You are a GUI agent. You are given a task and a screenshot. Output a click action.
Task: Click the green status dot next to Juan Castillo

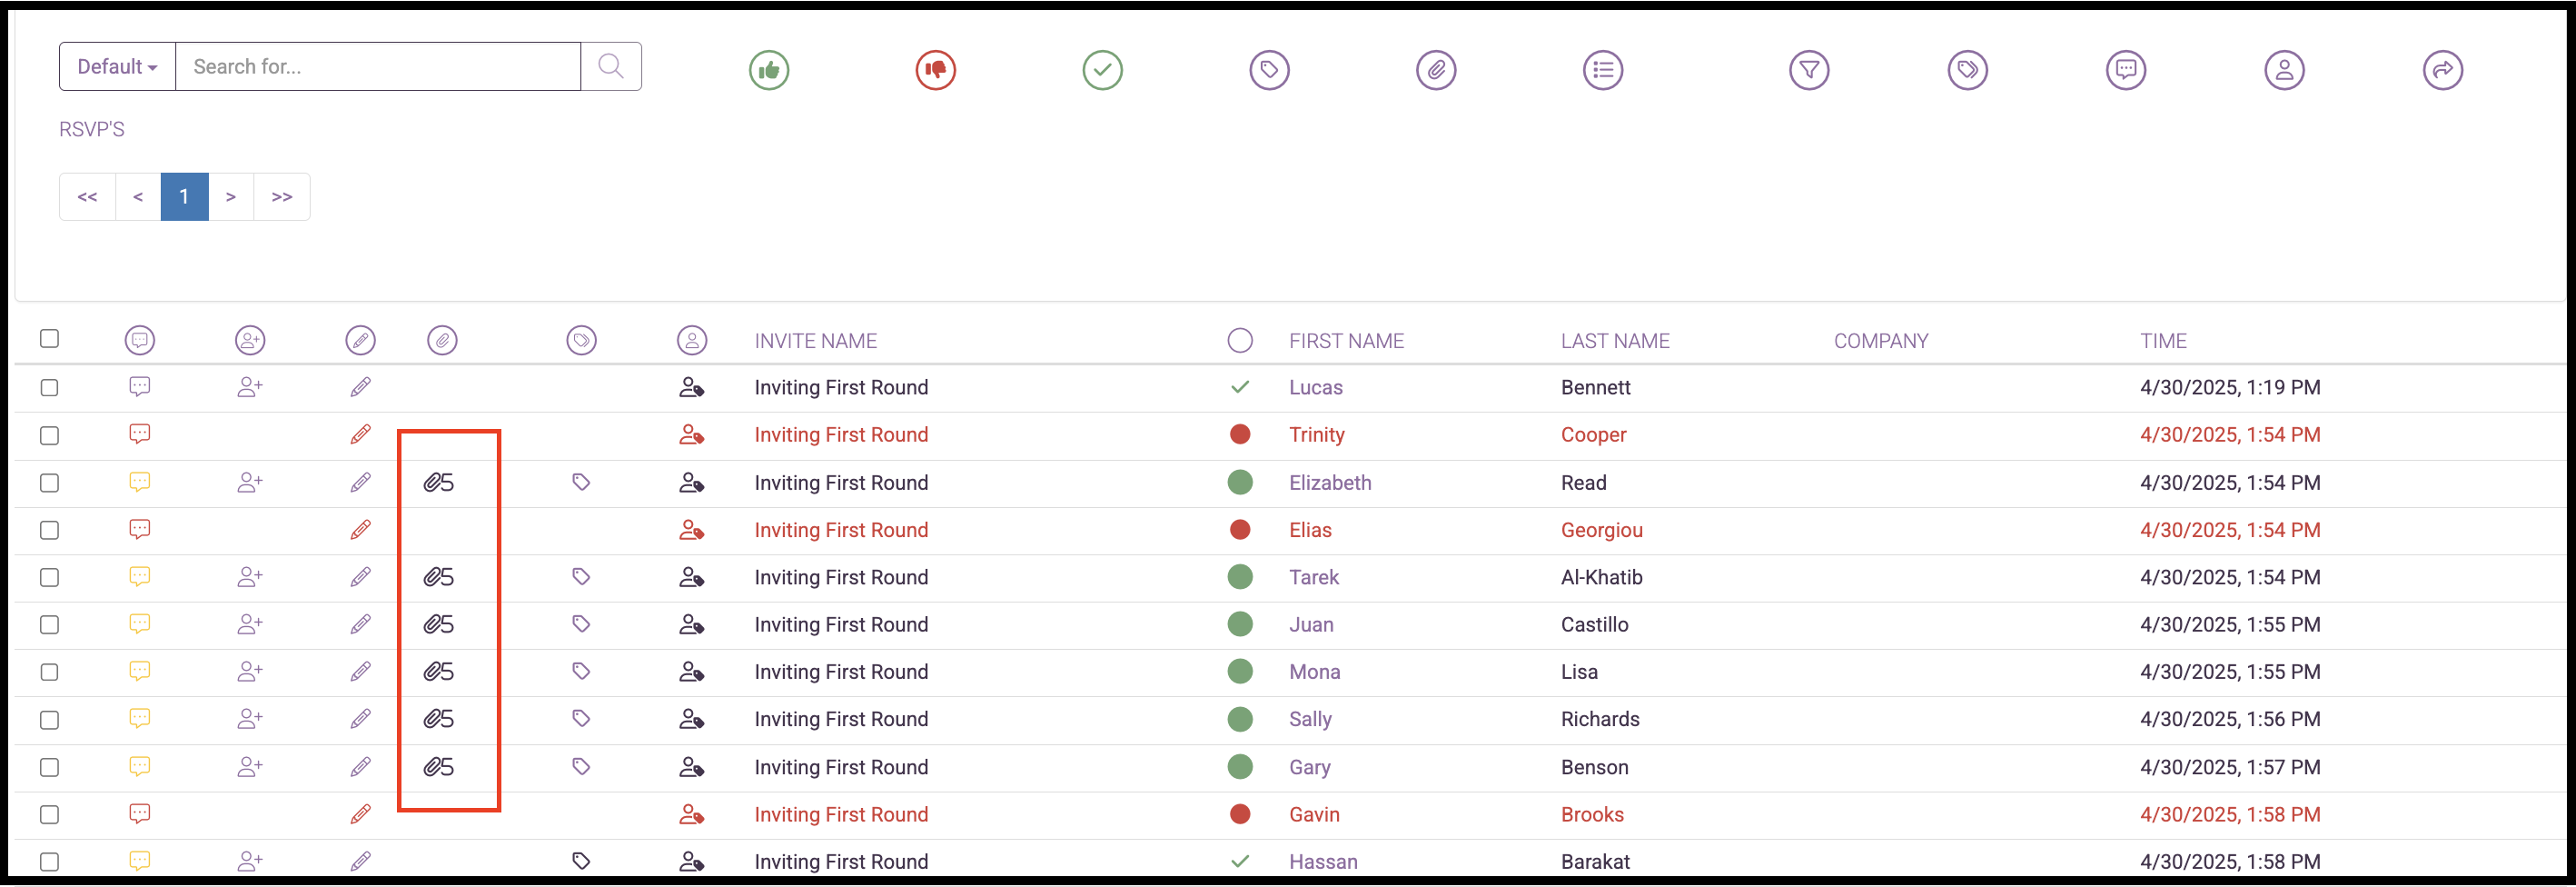pos(1240,624)
